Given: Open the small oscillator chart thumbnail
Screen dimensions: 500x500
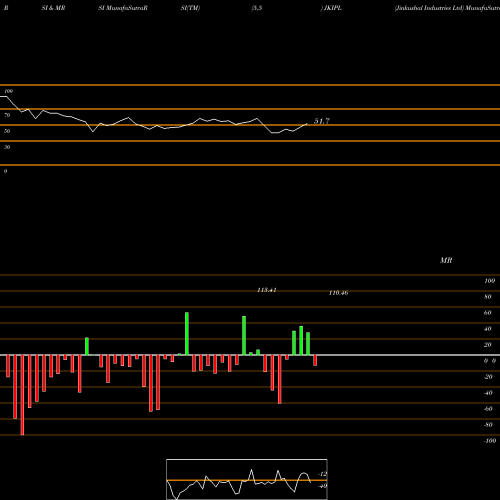Looking at the screenshot, I should (247, 479).
